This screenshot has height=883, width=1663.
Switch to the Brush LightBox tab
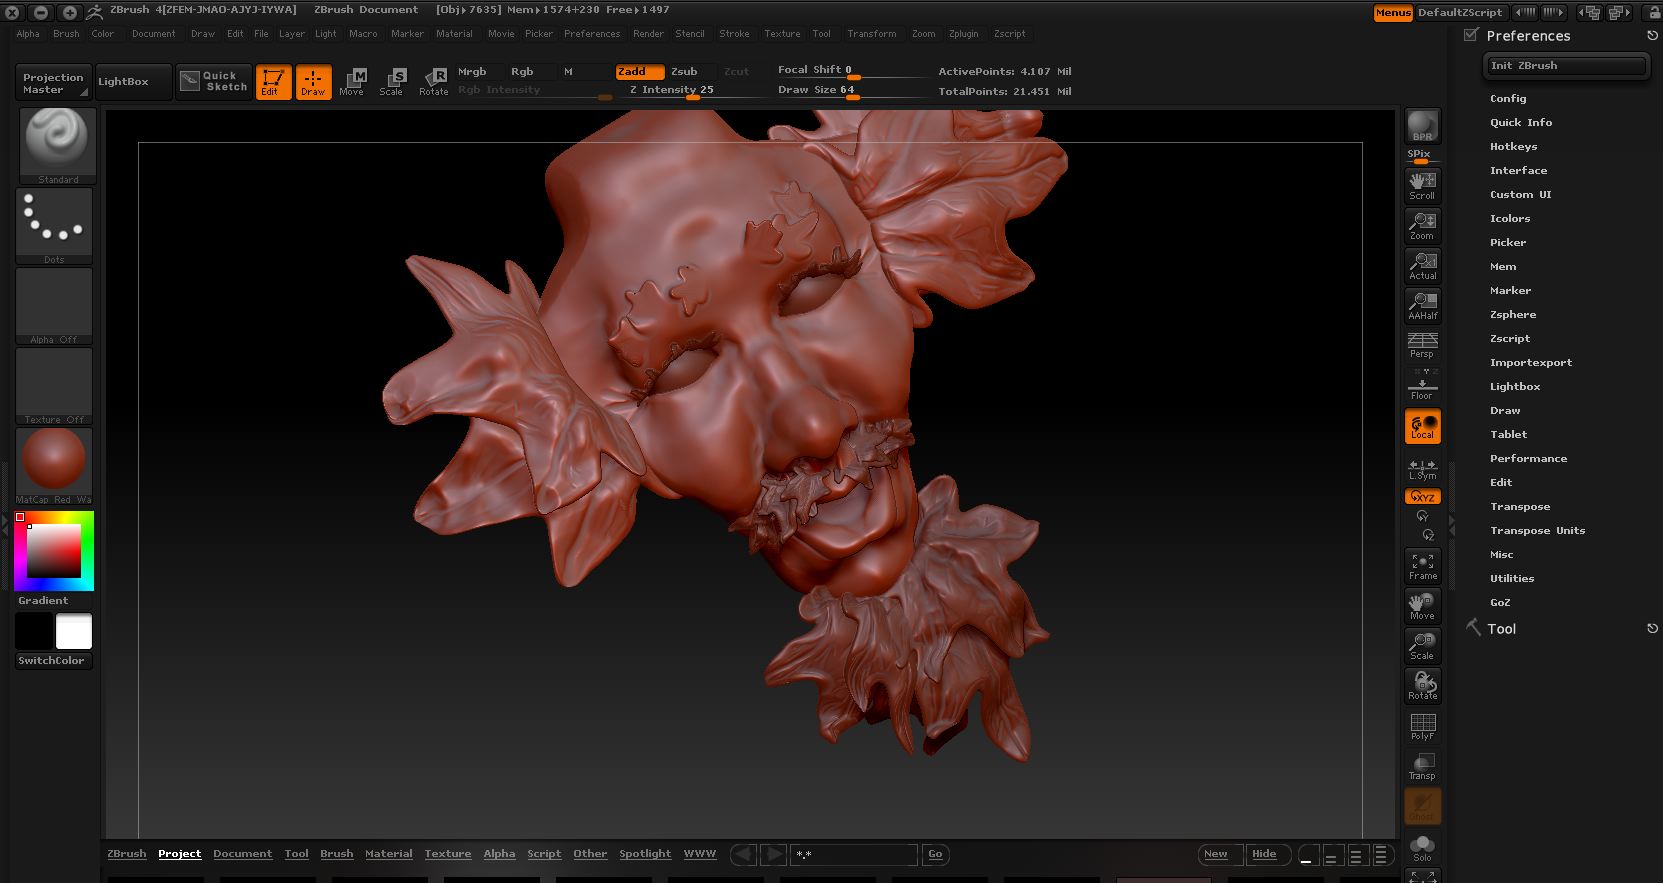(x=336, y=854)
